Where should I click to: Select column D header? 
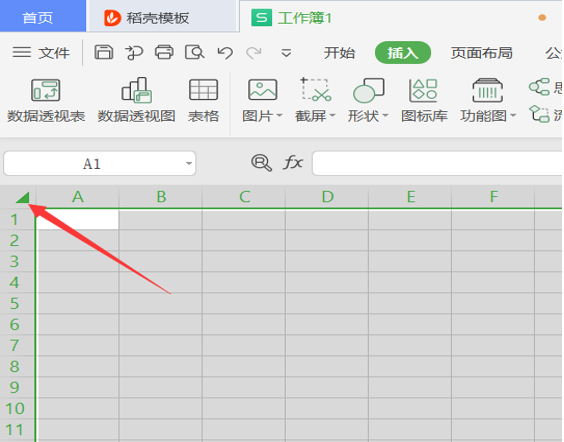coord(327,197)
